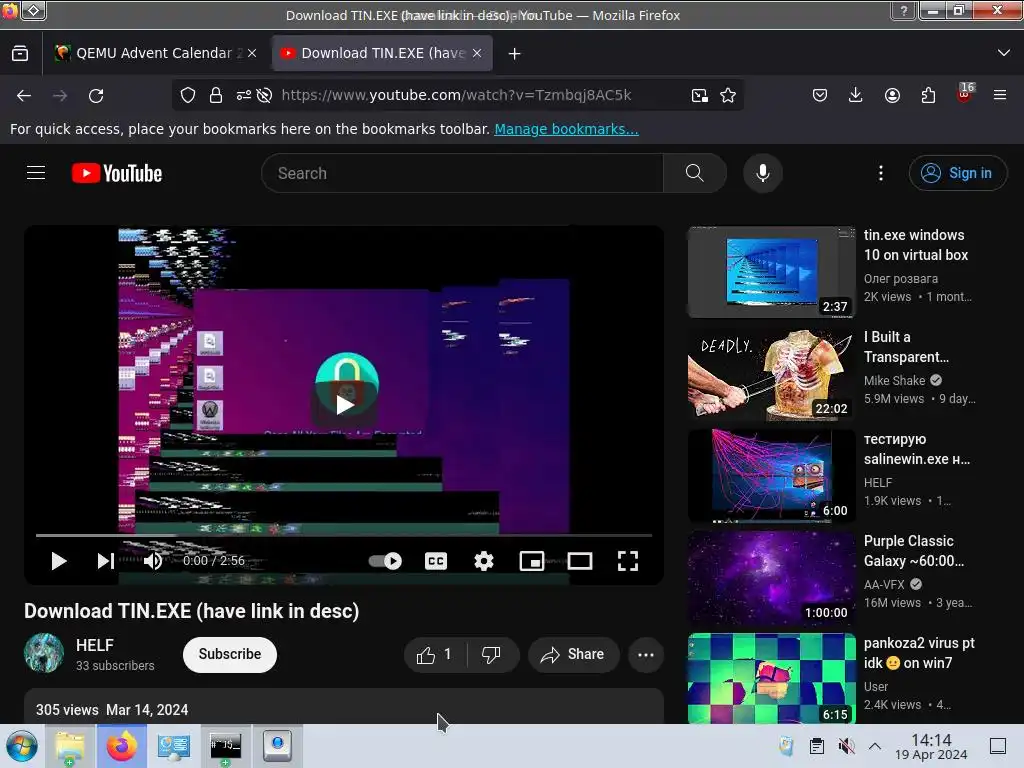Search with your voice microphone
The height and width of the screenshot is (768, 1024).
(x=763, y=173)
